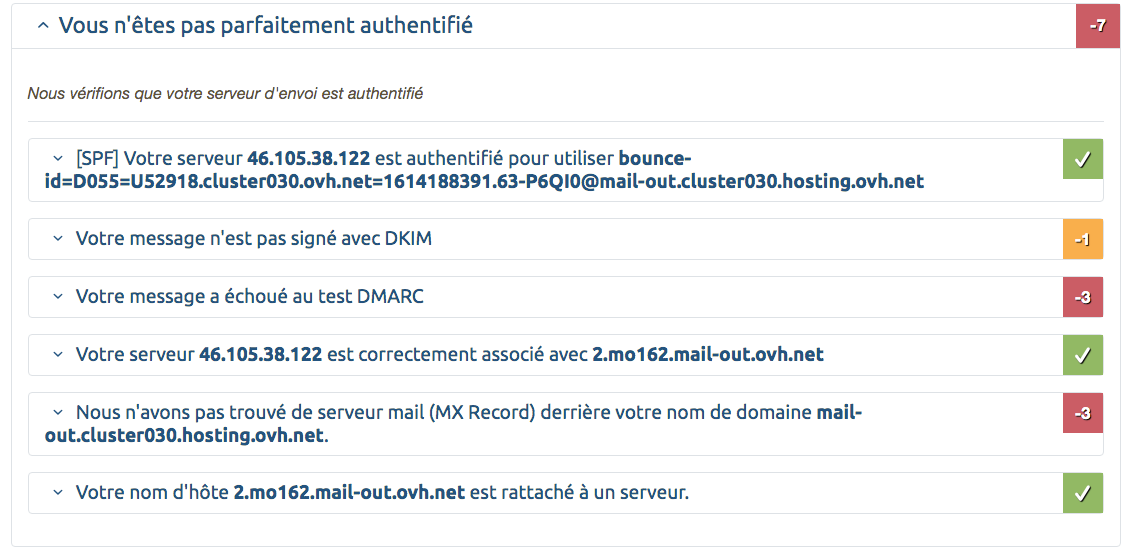The image size is (1131, 559).
Task: Expand the DMARC test failed row chevron
Action: click(x=58, y=296)
